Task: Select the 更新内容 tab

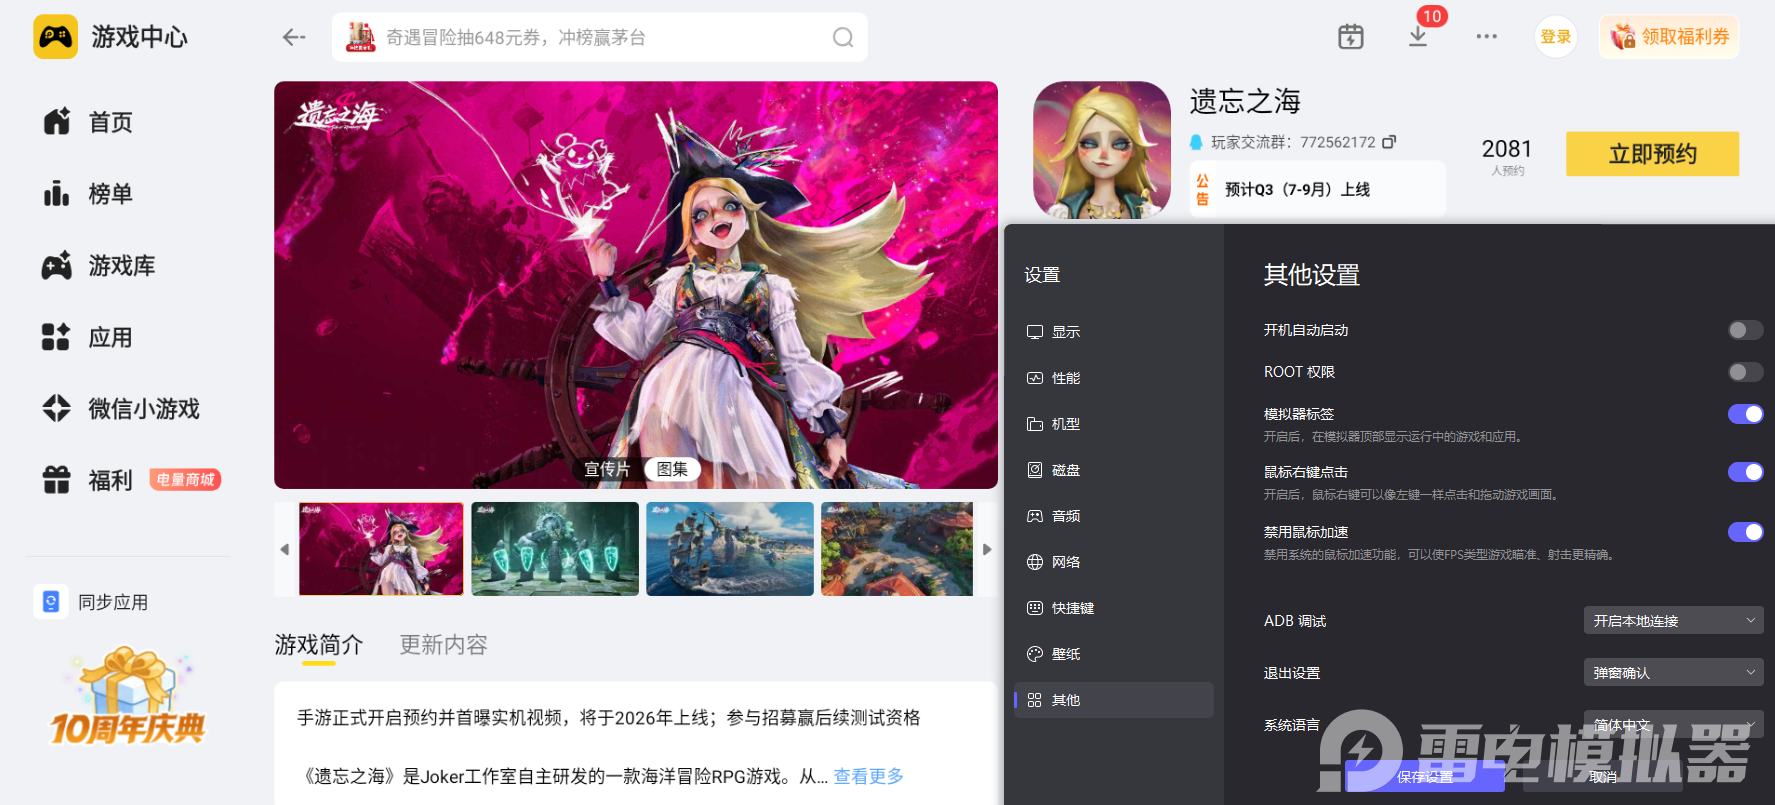Action: (443, 645)
